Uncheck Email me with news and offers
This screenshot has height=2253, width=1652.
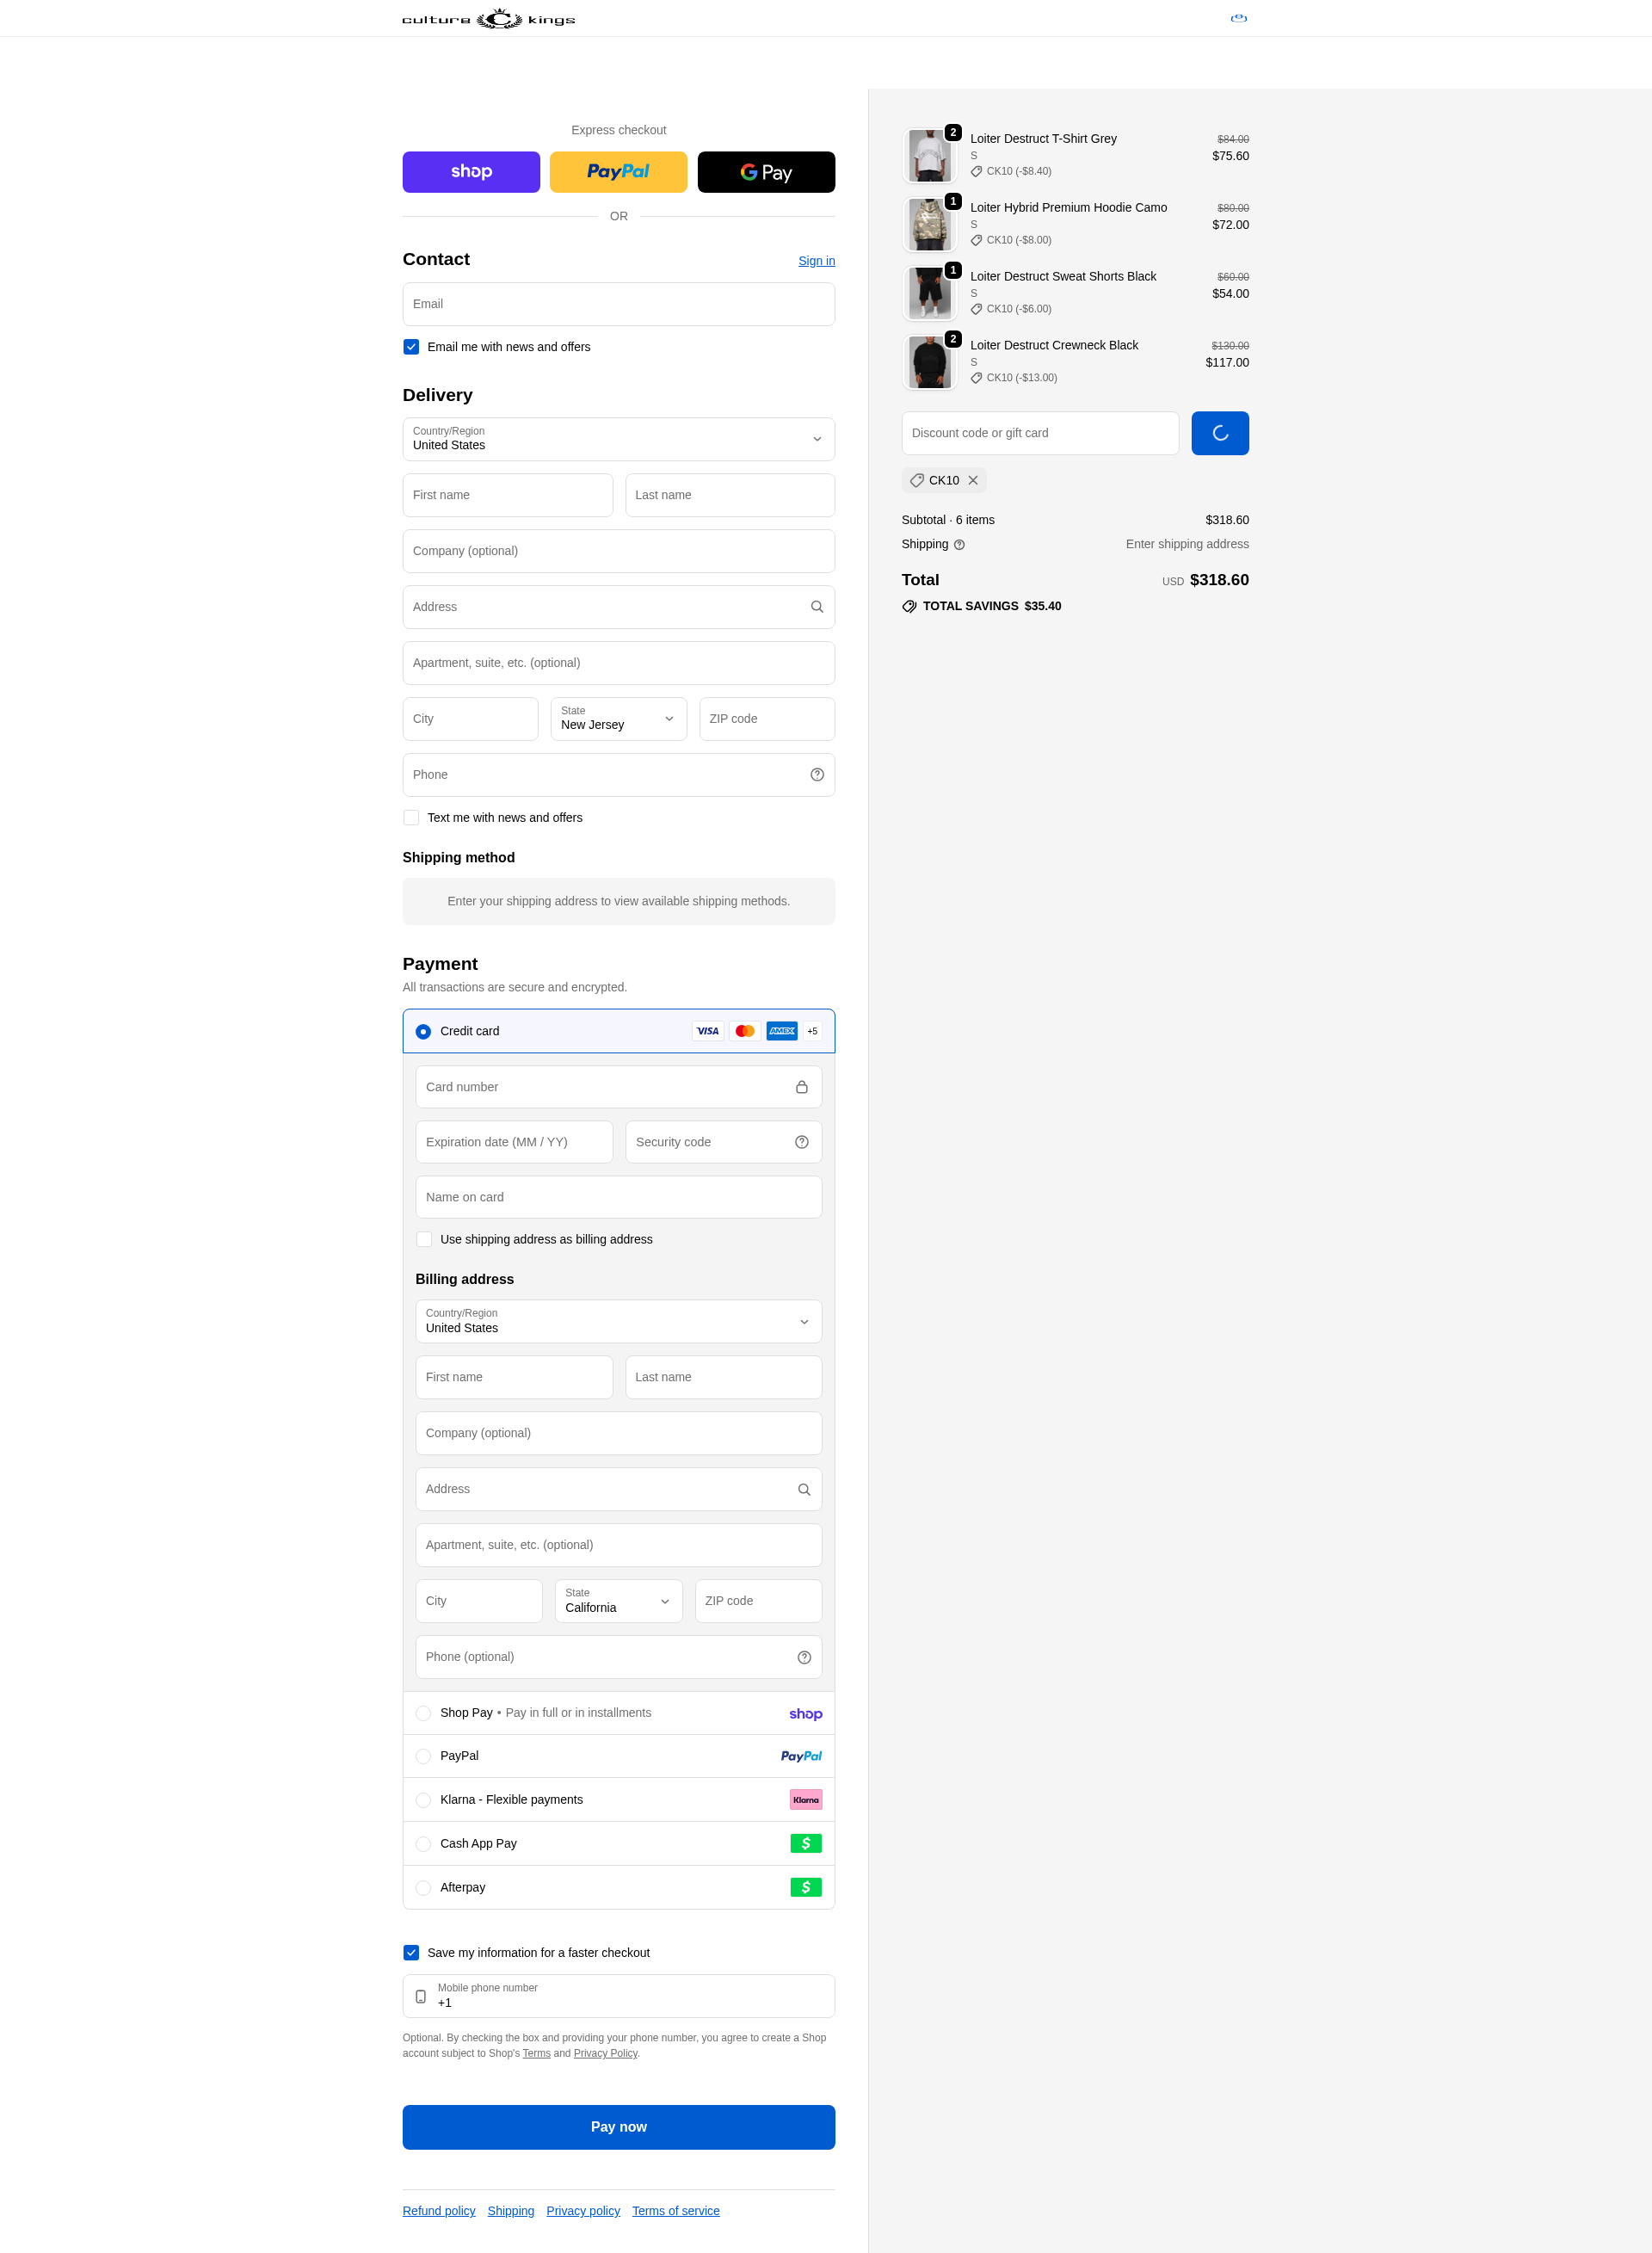(x=411, y=347)
